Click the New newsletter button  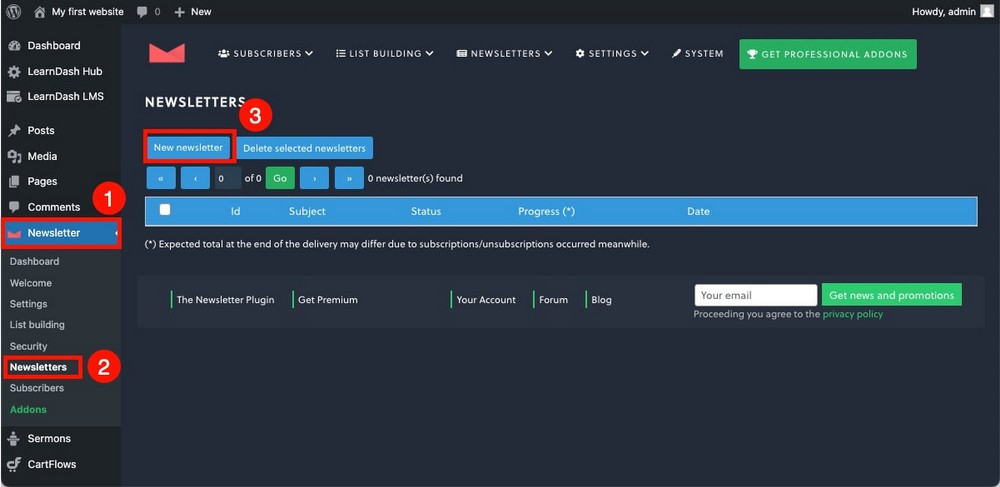[x=188, y=148]
